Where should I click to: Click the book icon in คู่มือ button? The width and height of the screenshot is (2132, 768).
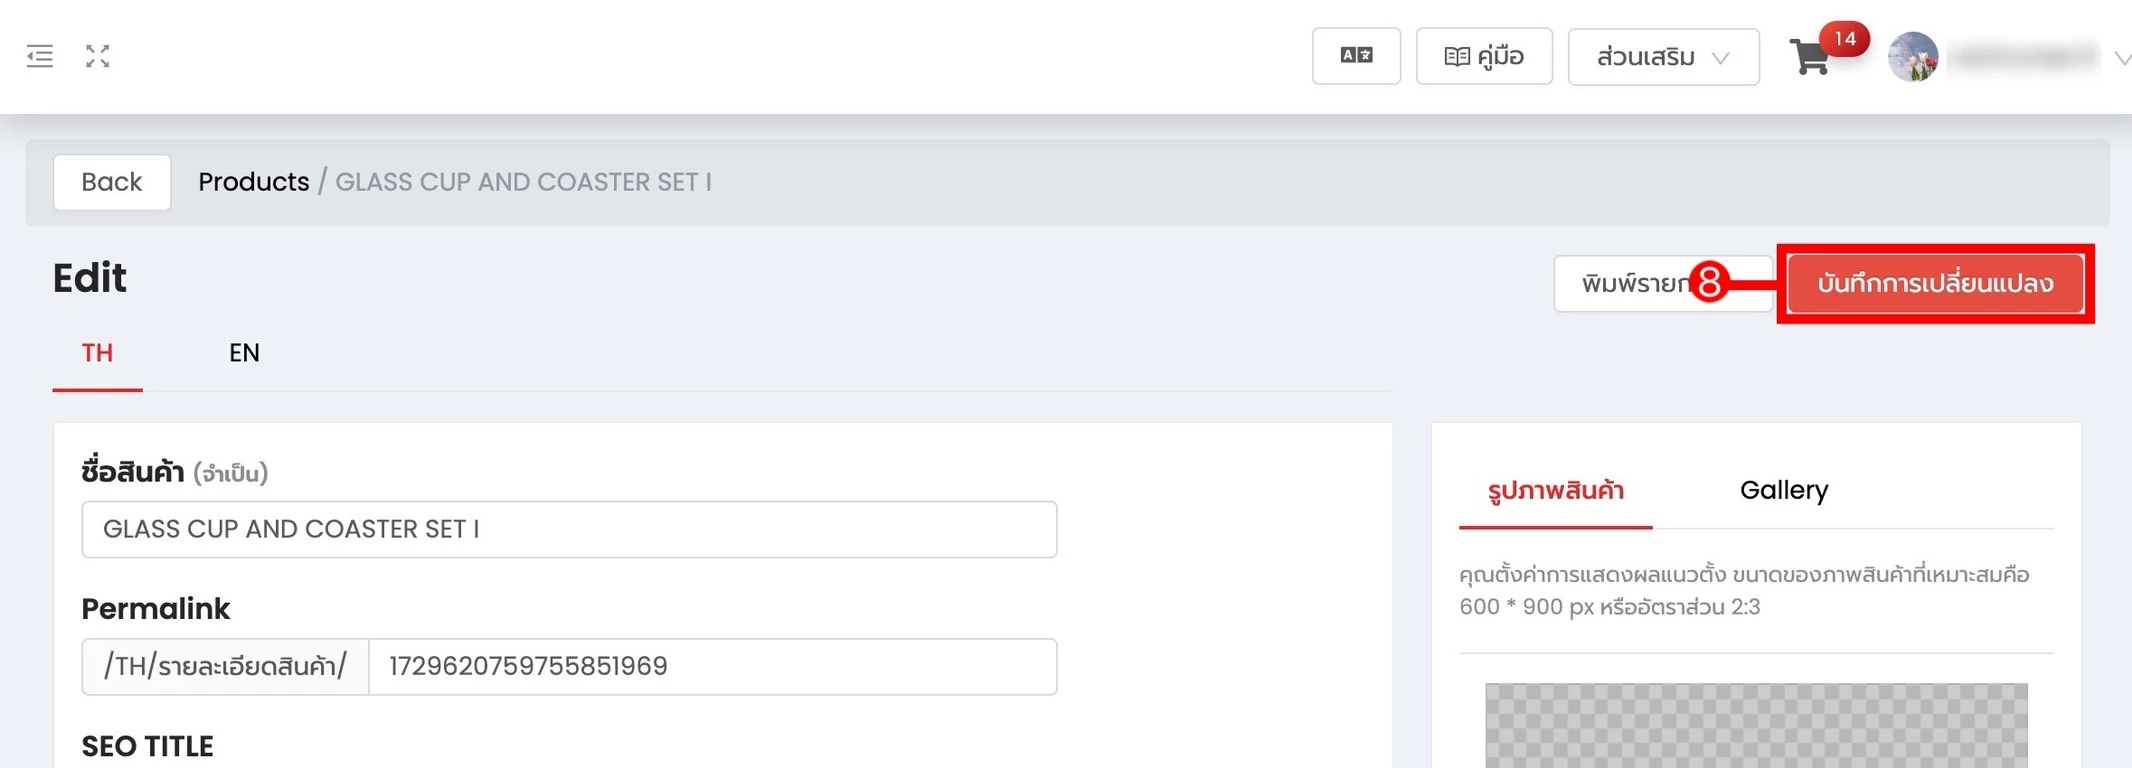coord(1457,57)
